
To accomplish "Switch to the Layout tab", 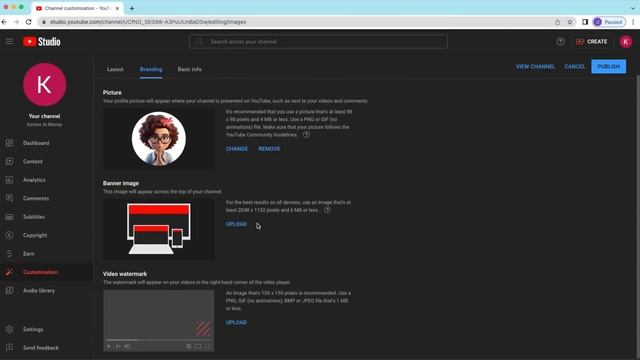I will pos(115,69).
